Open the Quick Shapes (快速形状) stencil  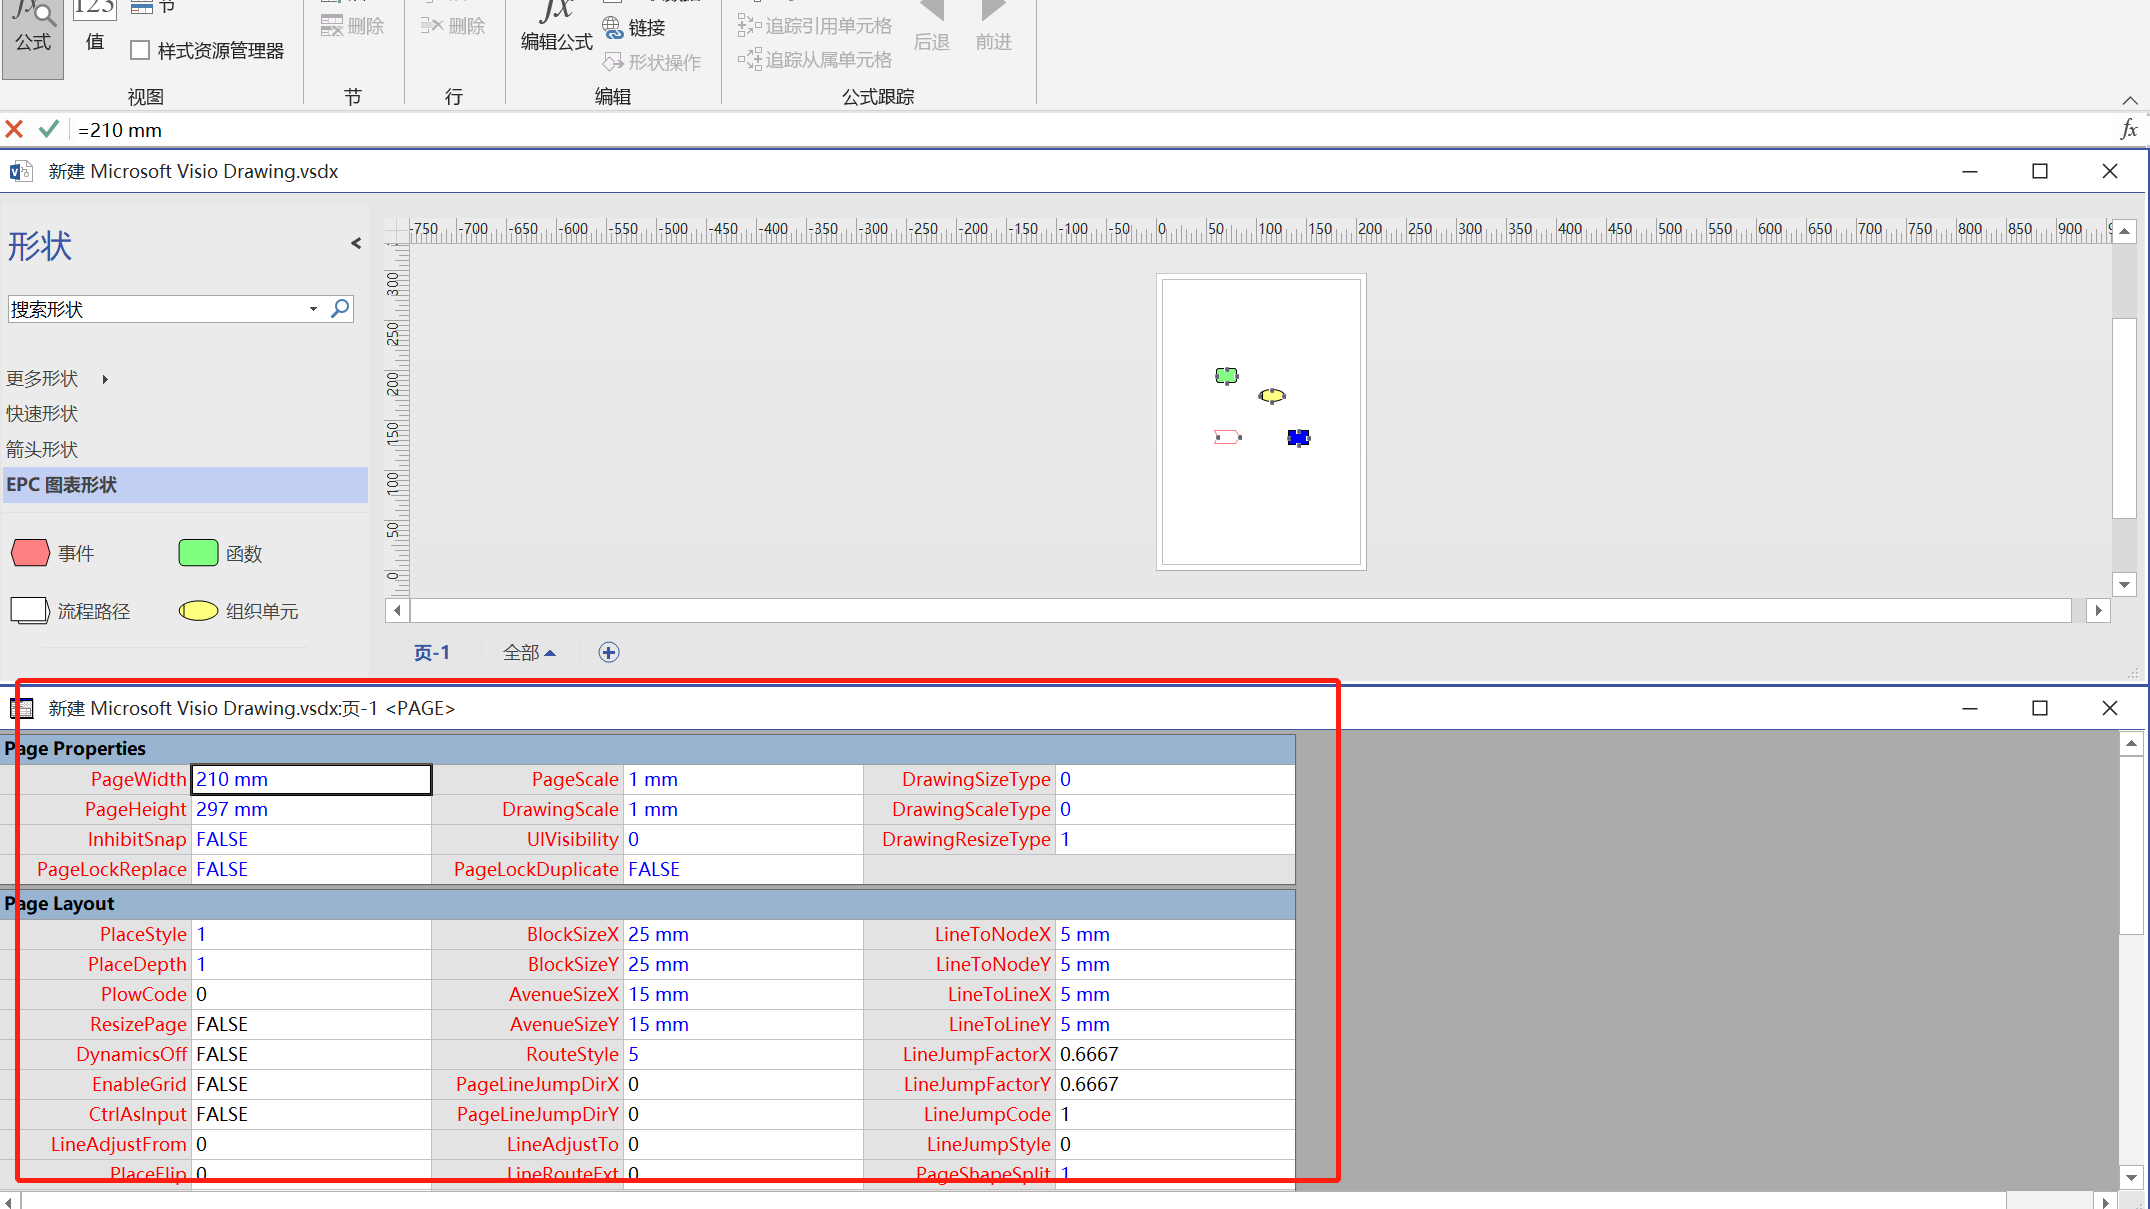coord(42,414)
